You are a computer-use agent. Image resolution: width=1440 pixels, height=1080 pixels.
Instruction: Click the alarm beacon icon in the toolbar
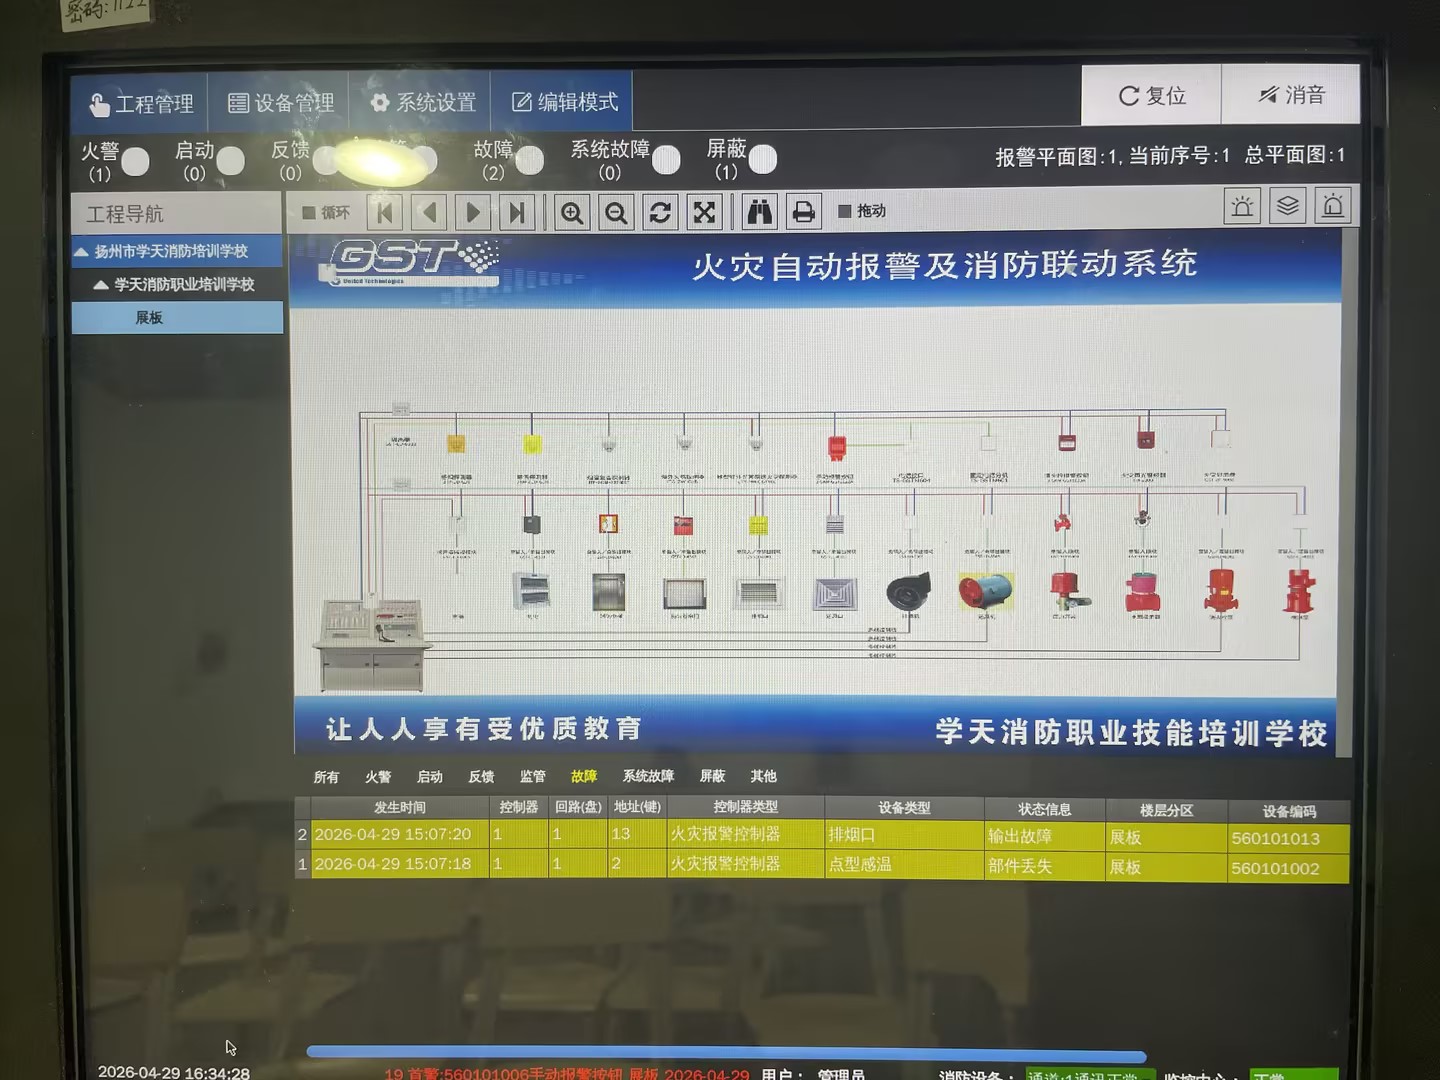coord(1242,207)
